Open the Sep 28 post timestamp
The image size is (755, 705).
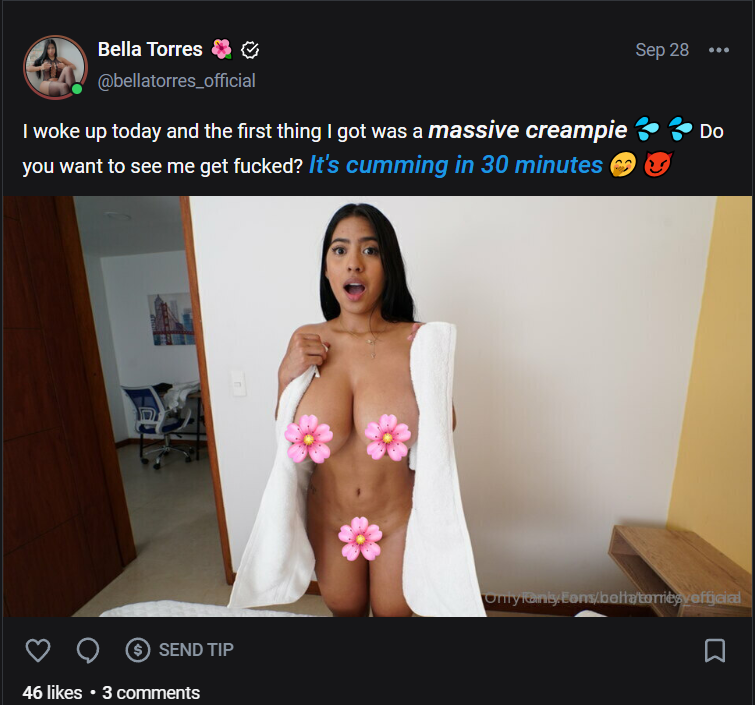click(x=662, y=50)
